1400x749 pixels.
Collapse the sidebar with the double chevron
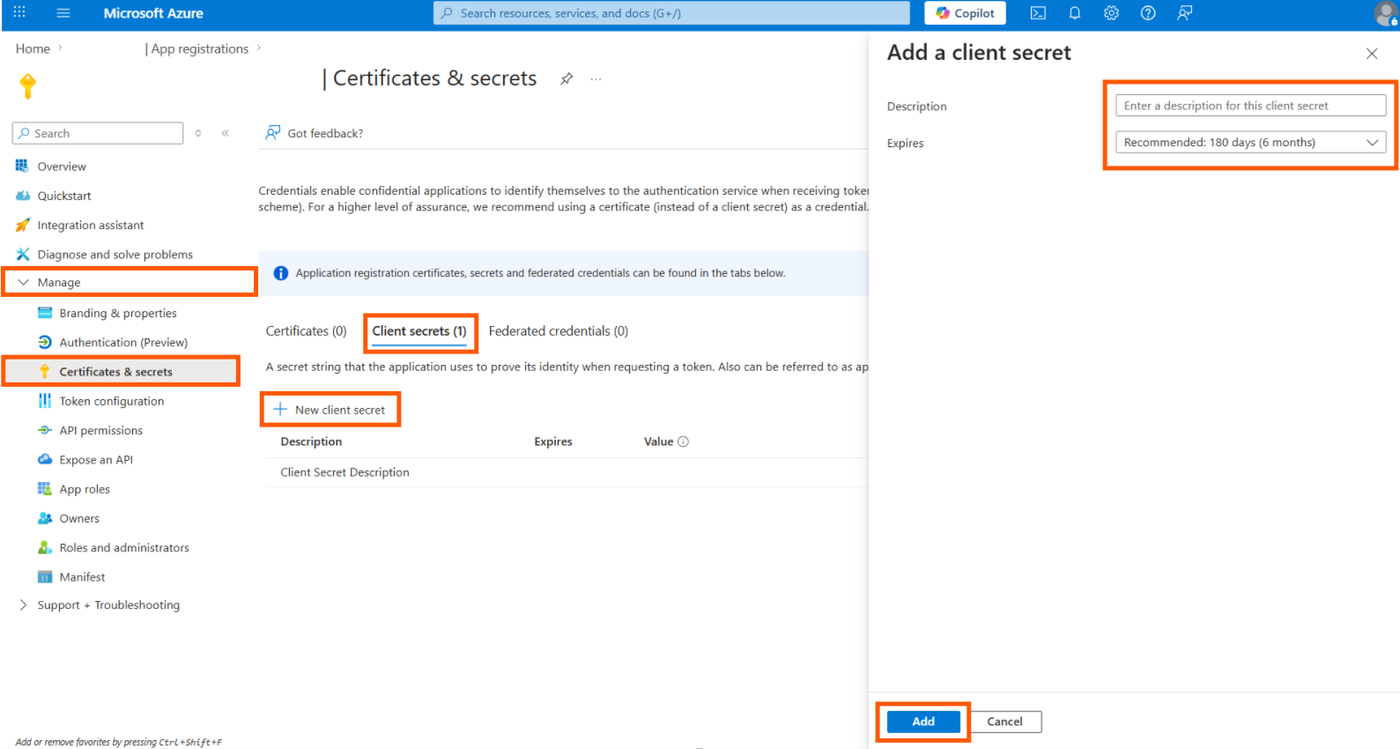coord(225,133)
